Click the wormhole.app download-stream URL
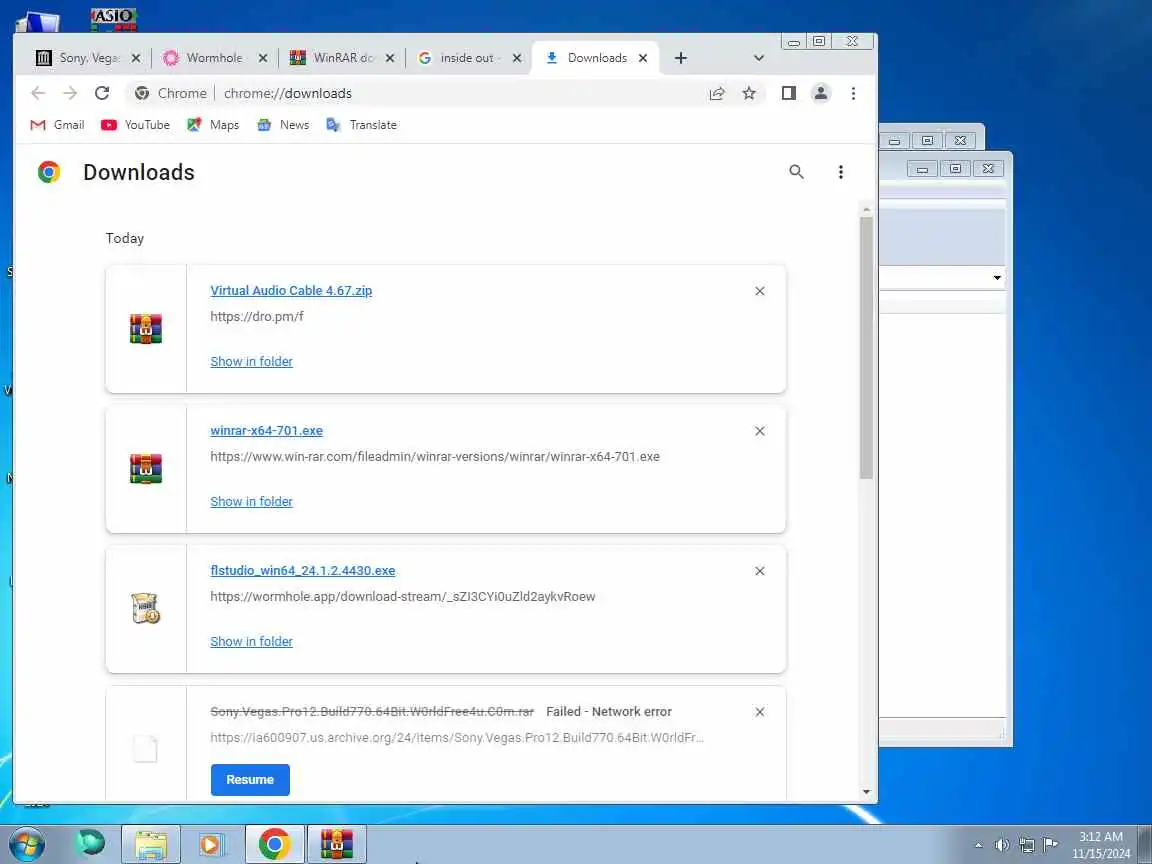Screen dimensions: 1152x864 point(403,597)
